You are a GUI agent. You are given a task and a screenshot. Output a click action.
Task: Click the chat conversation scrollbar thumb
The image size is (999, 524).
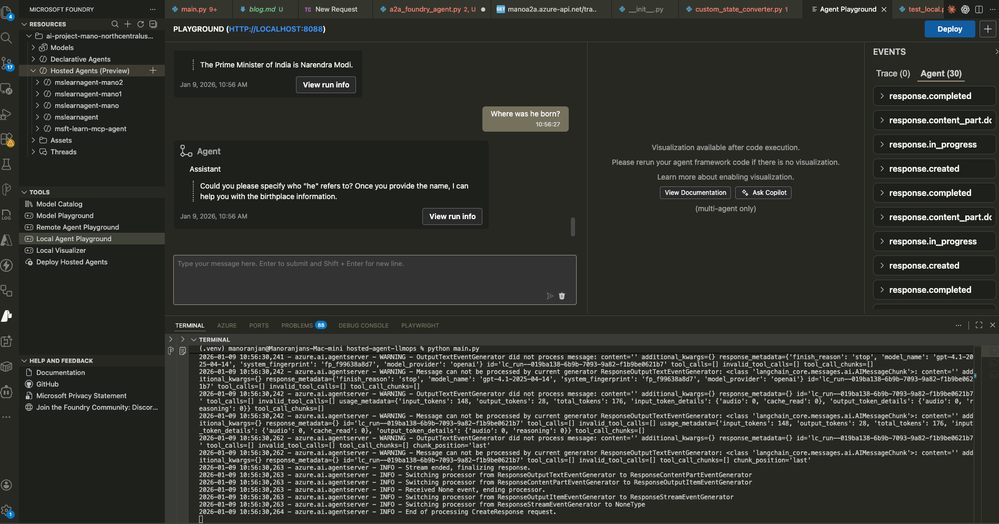pos(573,227)
